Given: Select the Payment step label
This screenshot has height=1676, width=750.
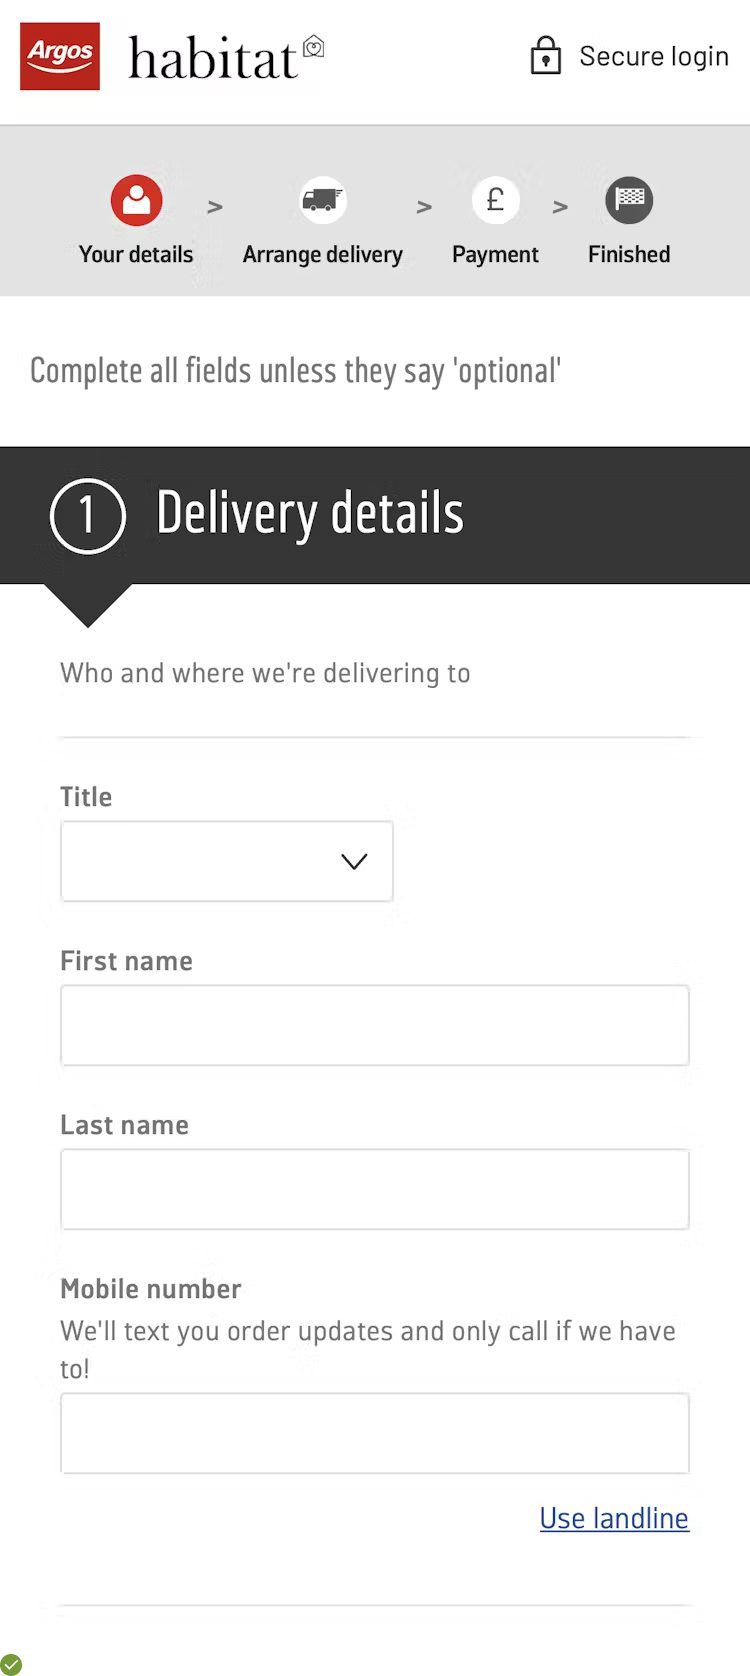Looking at the screenshot, I should 495,255.
